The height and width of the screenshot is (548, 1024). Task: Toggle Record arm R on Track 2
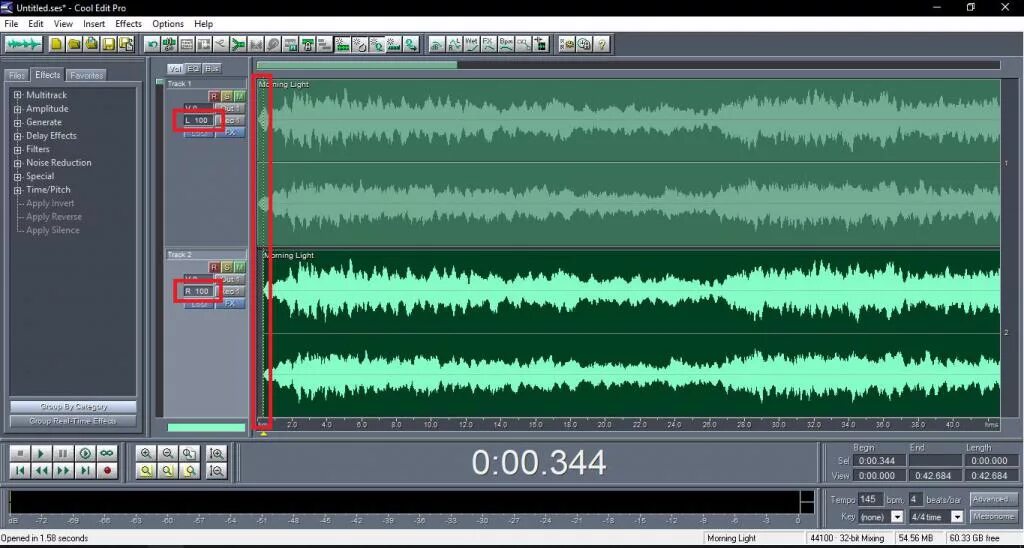pyautogui.click(x=214, y=267)
